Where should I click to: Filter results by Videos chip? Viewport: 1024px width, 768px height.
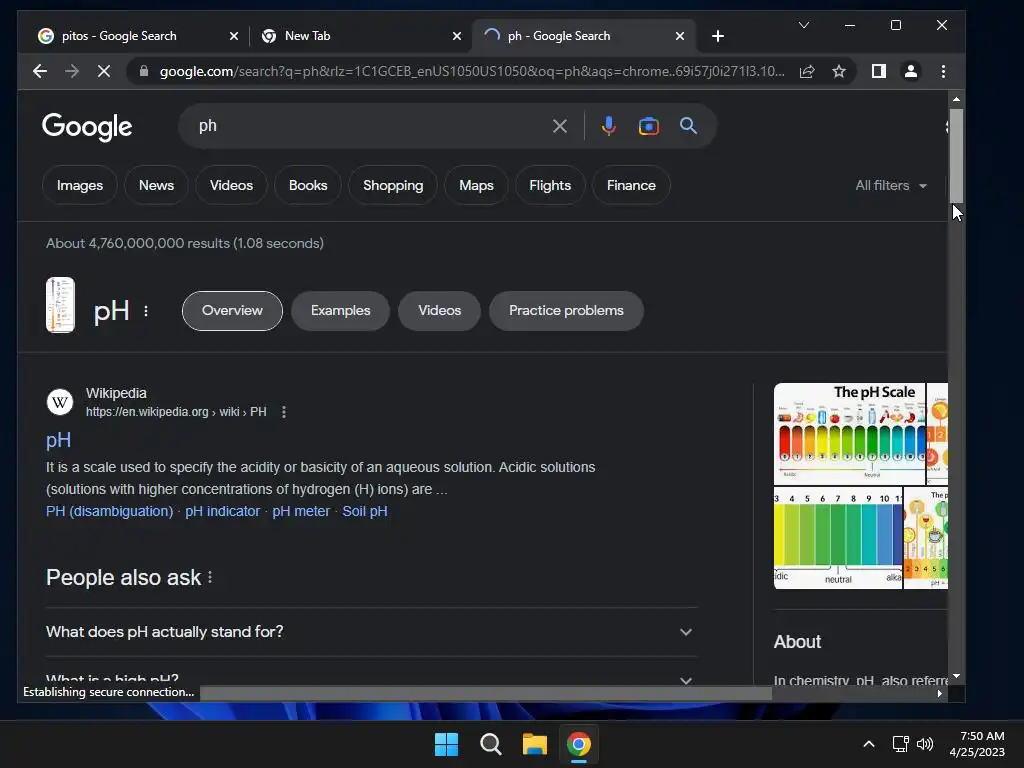[231, 185]
